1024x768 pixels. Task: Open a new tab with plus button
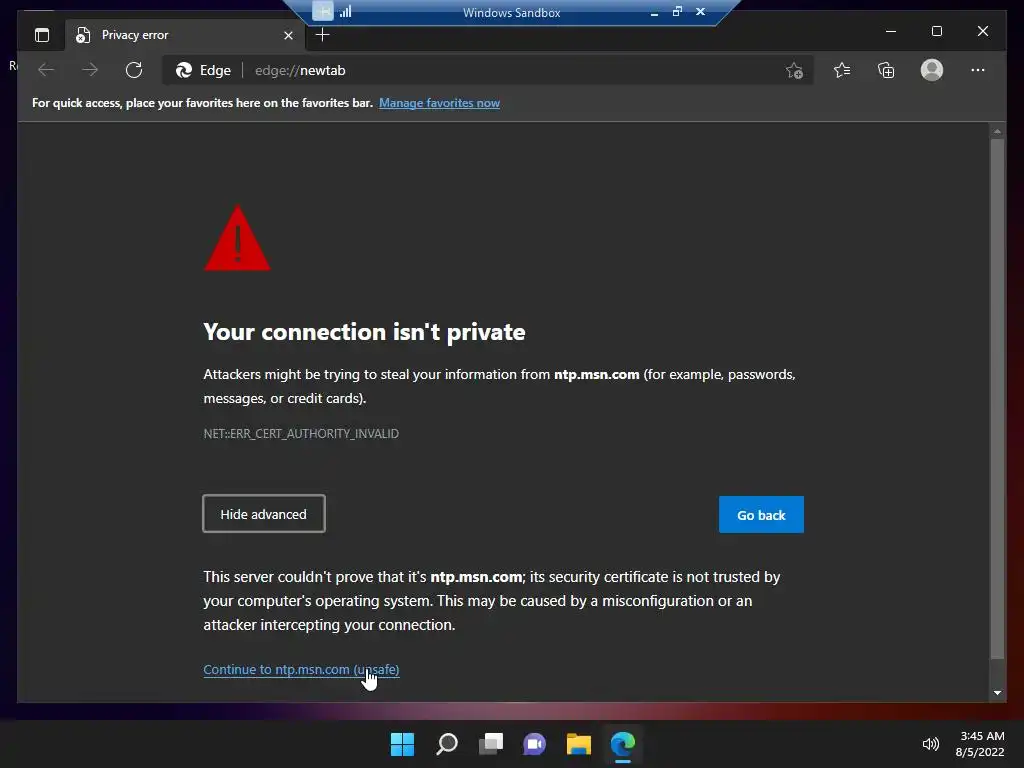coord(323,35)
